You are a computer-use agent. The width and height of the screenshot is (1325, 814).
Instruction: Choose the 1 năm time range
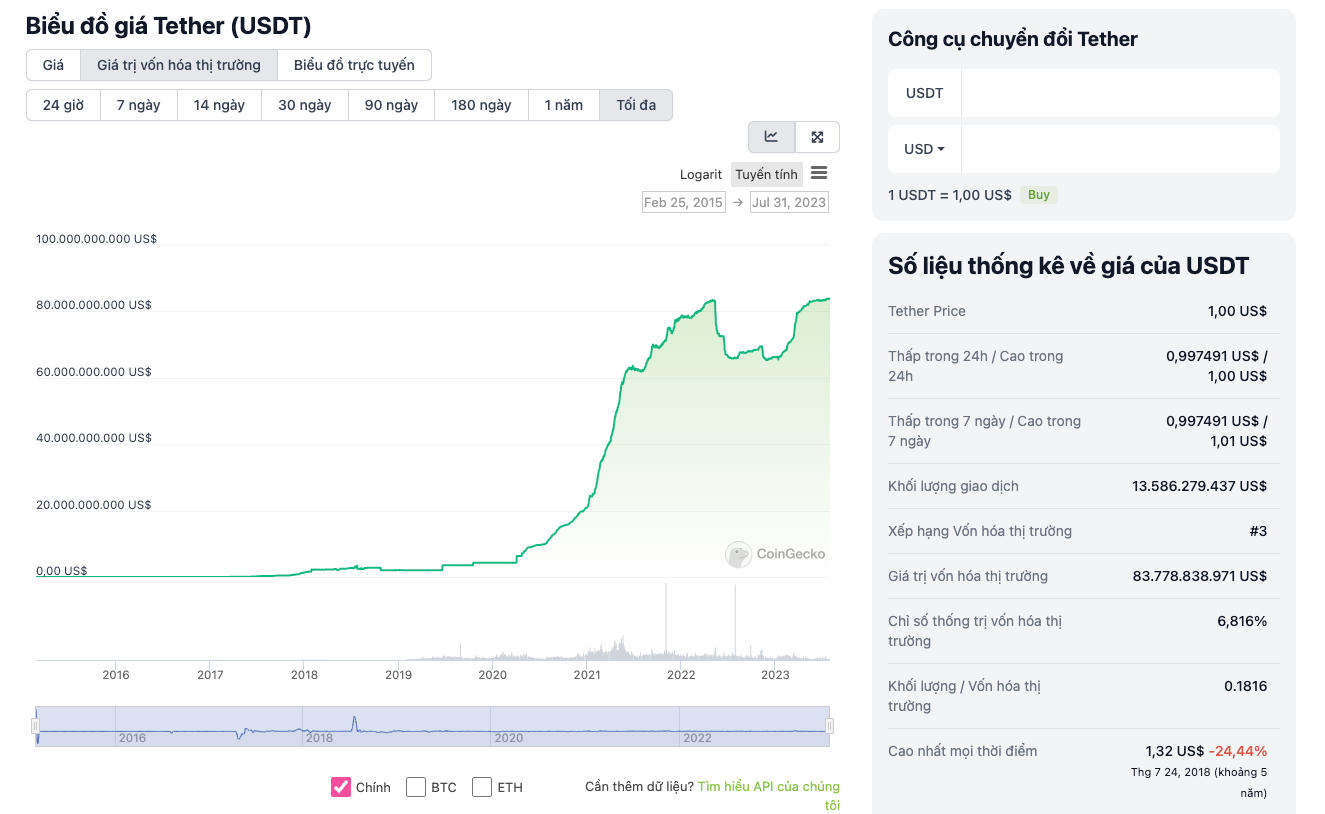tap(564, 105)
